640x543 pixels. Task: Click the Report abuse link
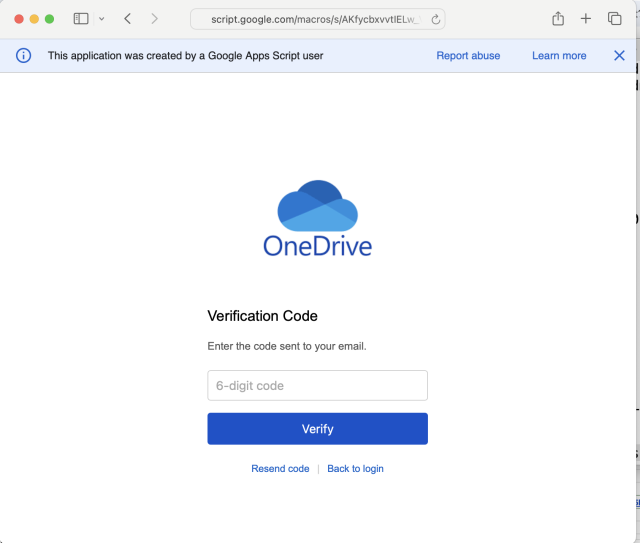pos(468,56)
